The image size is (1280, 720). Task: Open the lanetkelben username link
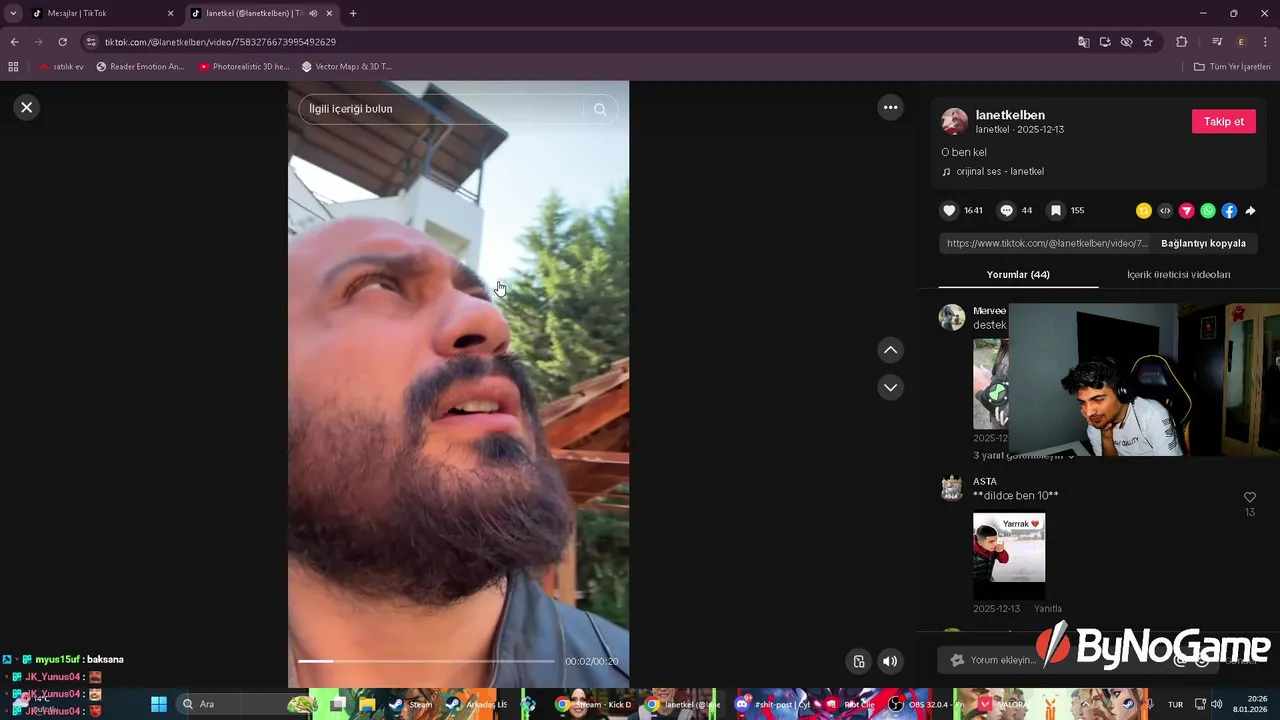pos(1010,115)
